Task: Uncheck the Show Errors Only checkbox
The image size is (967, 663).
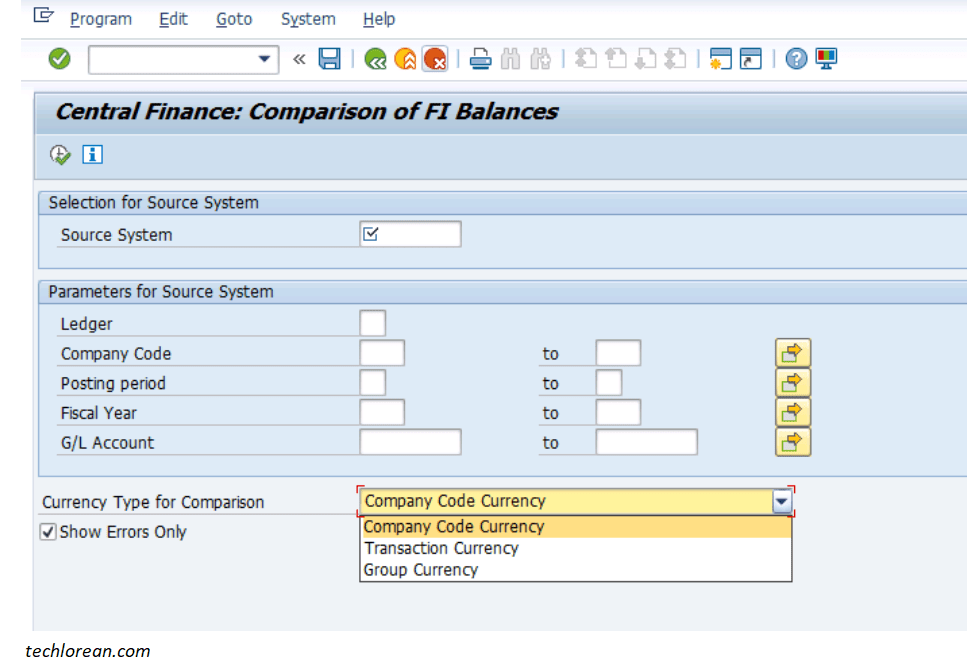Action: (x=48, y=532)
